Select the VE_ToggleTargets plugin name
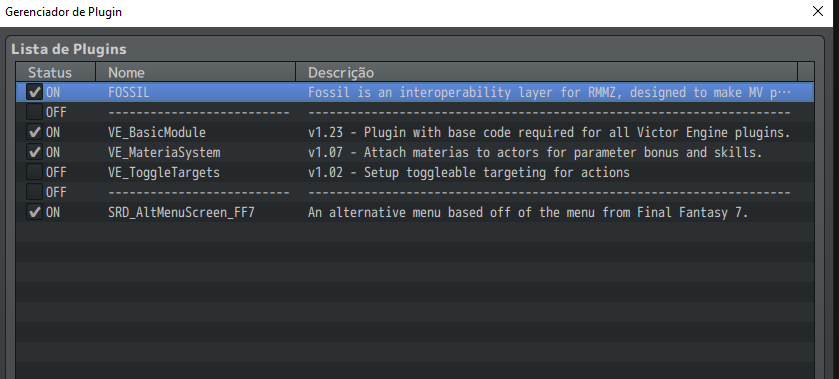 tap(164, 173)
